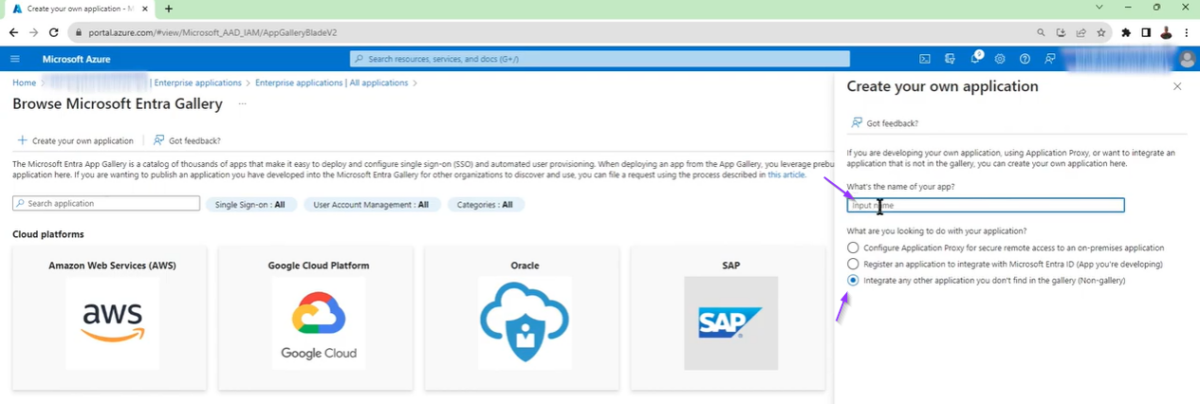Select Register an application to integrate radio option
Screen dimensions: 1200x404
(852, 264)
